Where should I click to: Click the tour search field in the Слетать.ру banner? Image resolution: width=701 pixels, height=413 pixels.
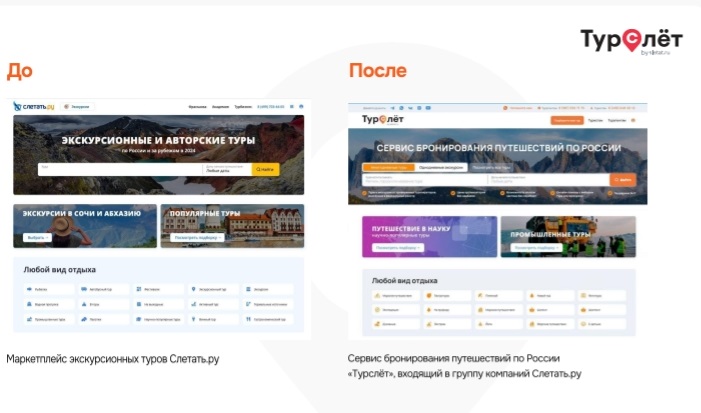pos(120,169)
